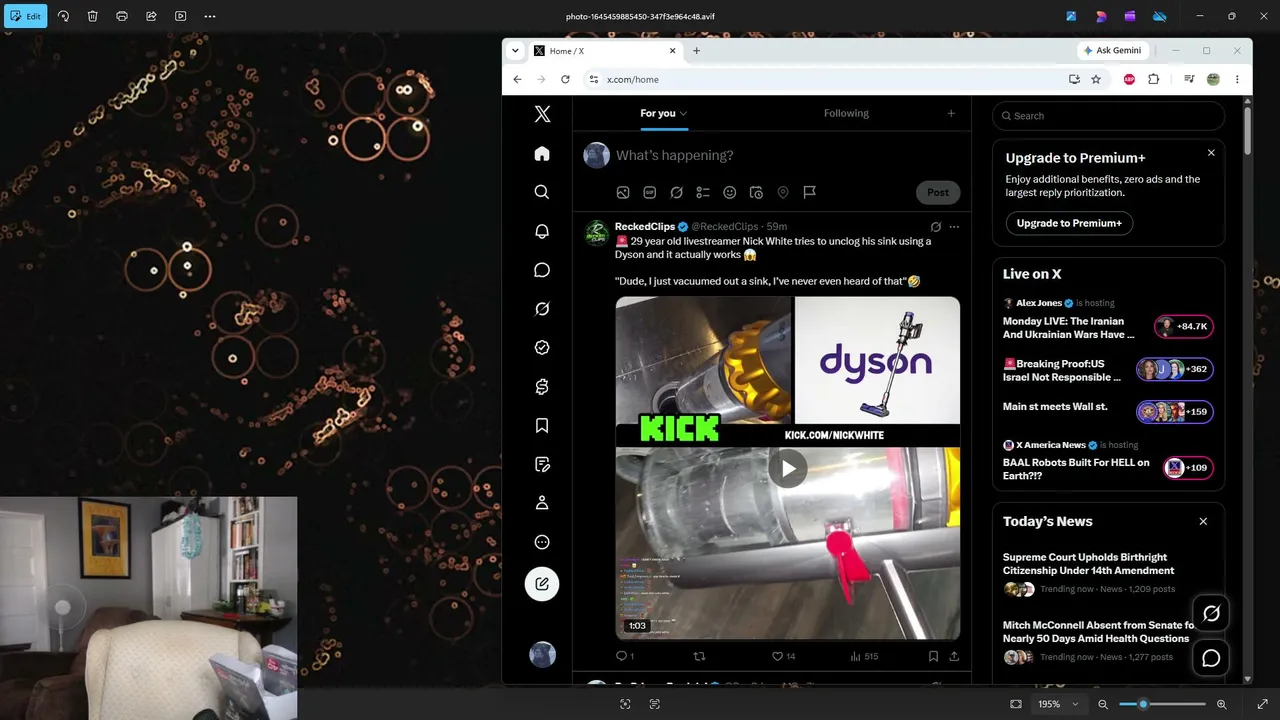
Task: Open Premium verified badge in X sidebar
Action: click(542, 348)
